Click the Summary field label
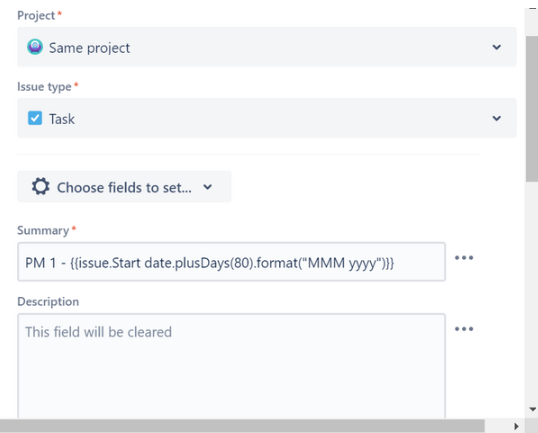 coord(43,231)
